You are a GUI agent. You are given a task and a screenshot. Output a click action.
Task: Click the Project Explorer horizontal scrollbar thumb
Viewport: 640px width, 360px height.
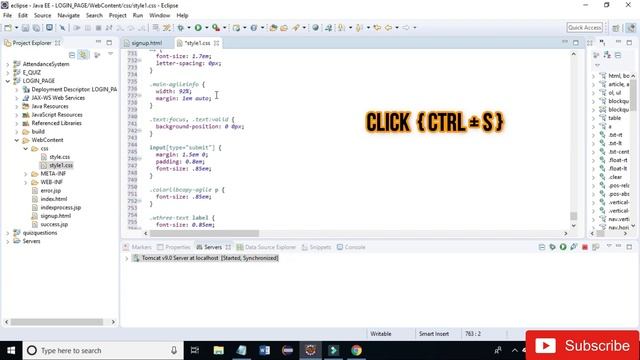[x=57, y=322]
